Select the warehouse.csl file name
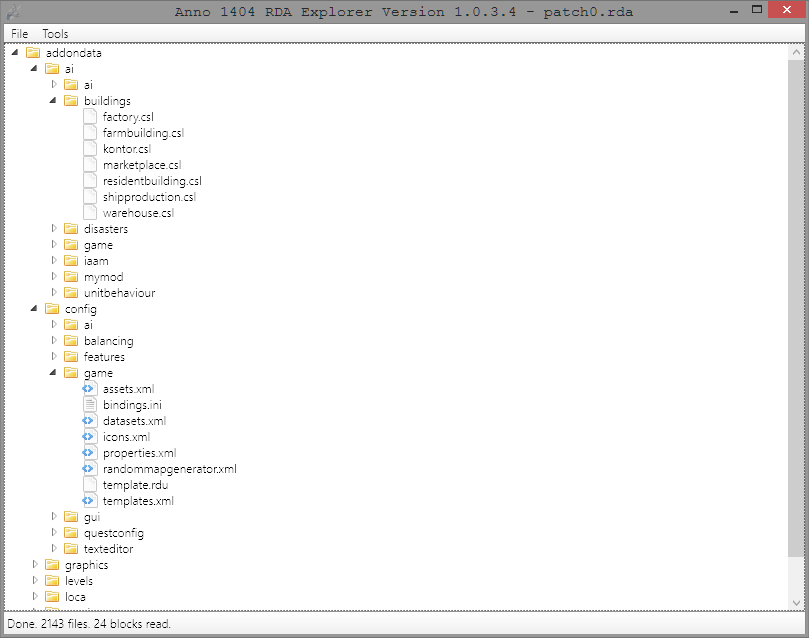809x638 pixels. [x=138, y=213]
